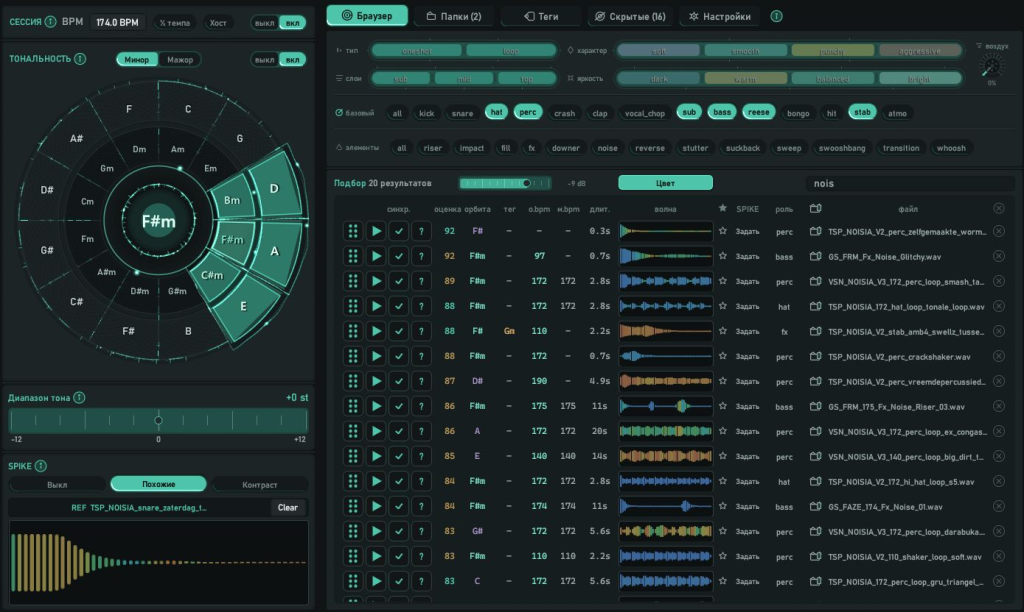Enable the kick base tag filter
This screenshot has height=612, width=1024.
[x=426, y=113]
